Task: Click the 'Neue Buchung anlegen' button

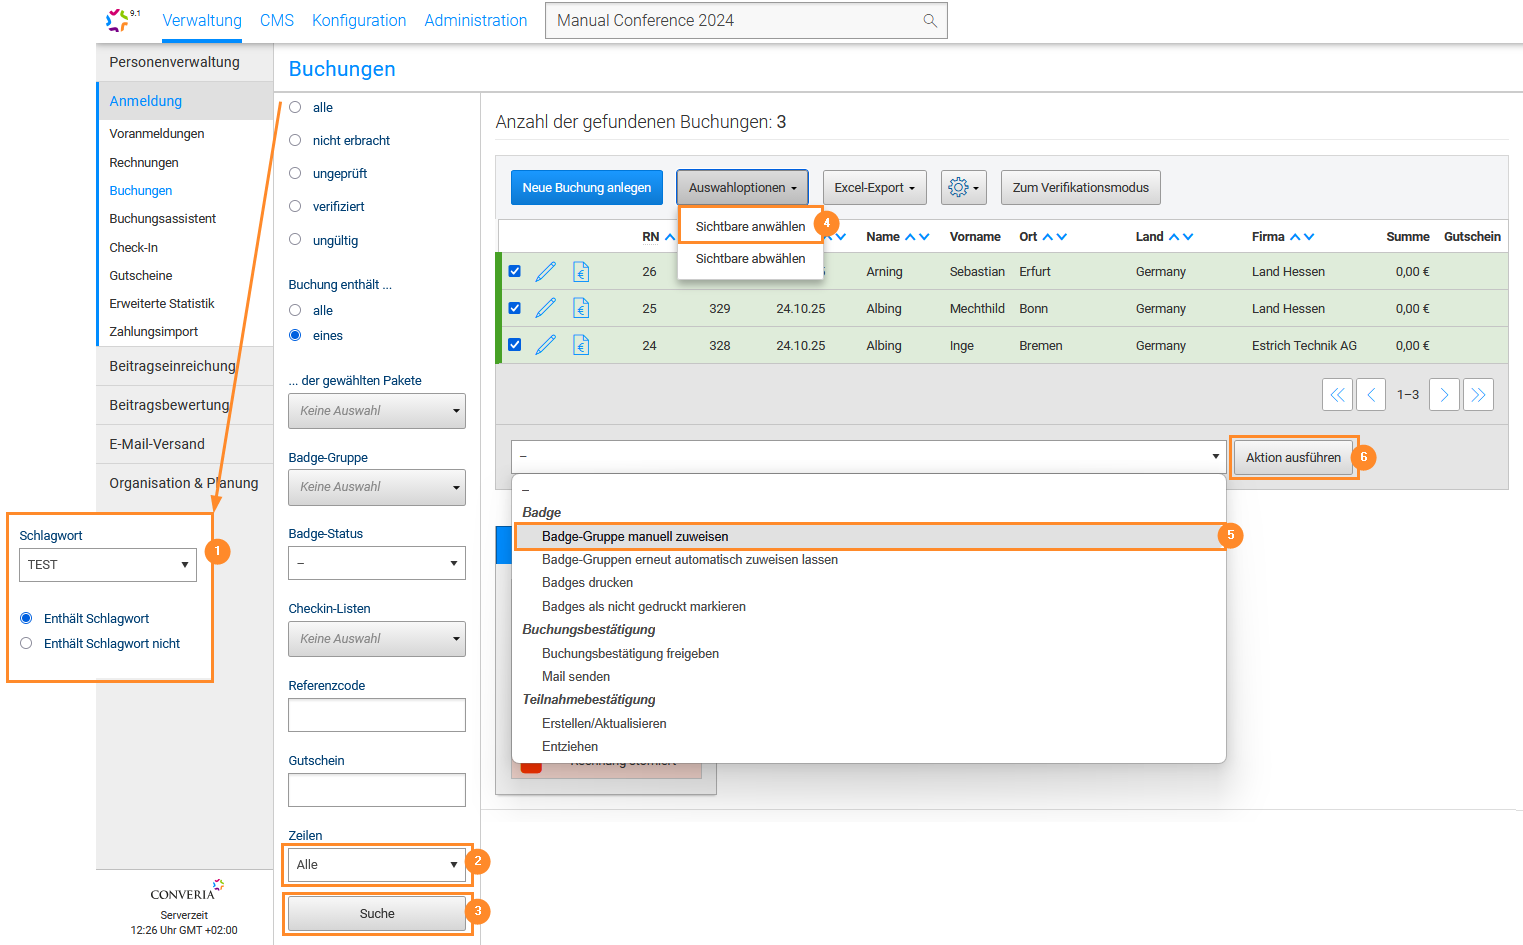Action: click(x=586, y=188)
